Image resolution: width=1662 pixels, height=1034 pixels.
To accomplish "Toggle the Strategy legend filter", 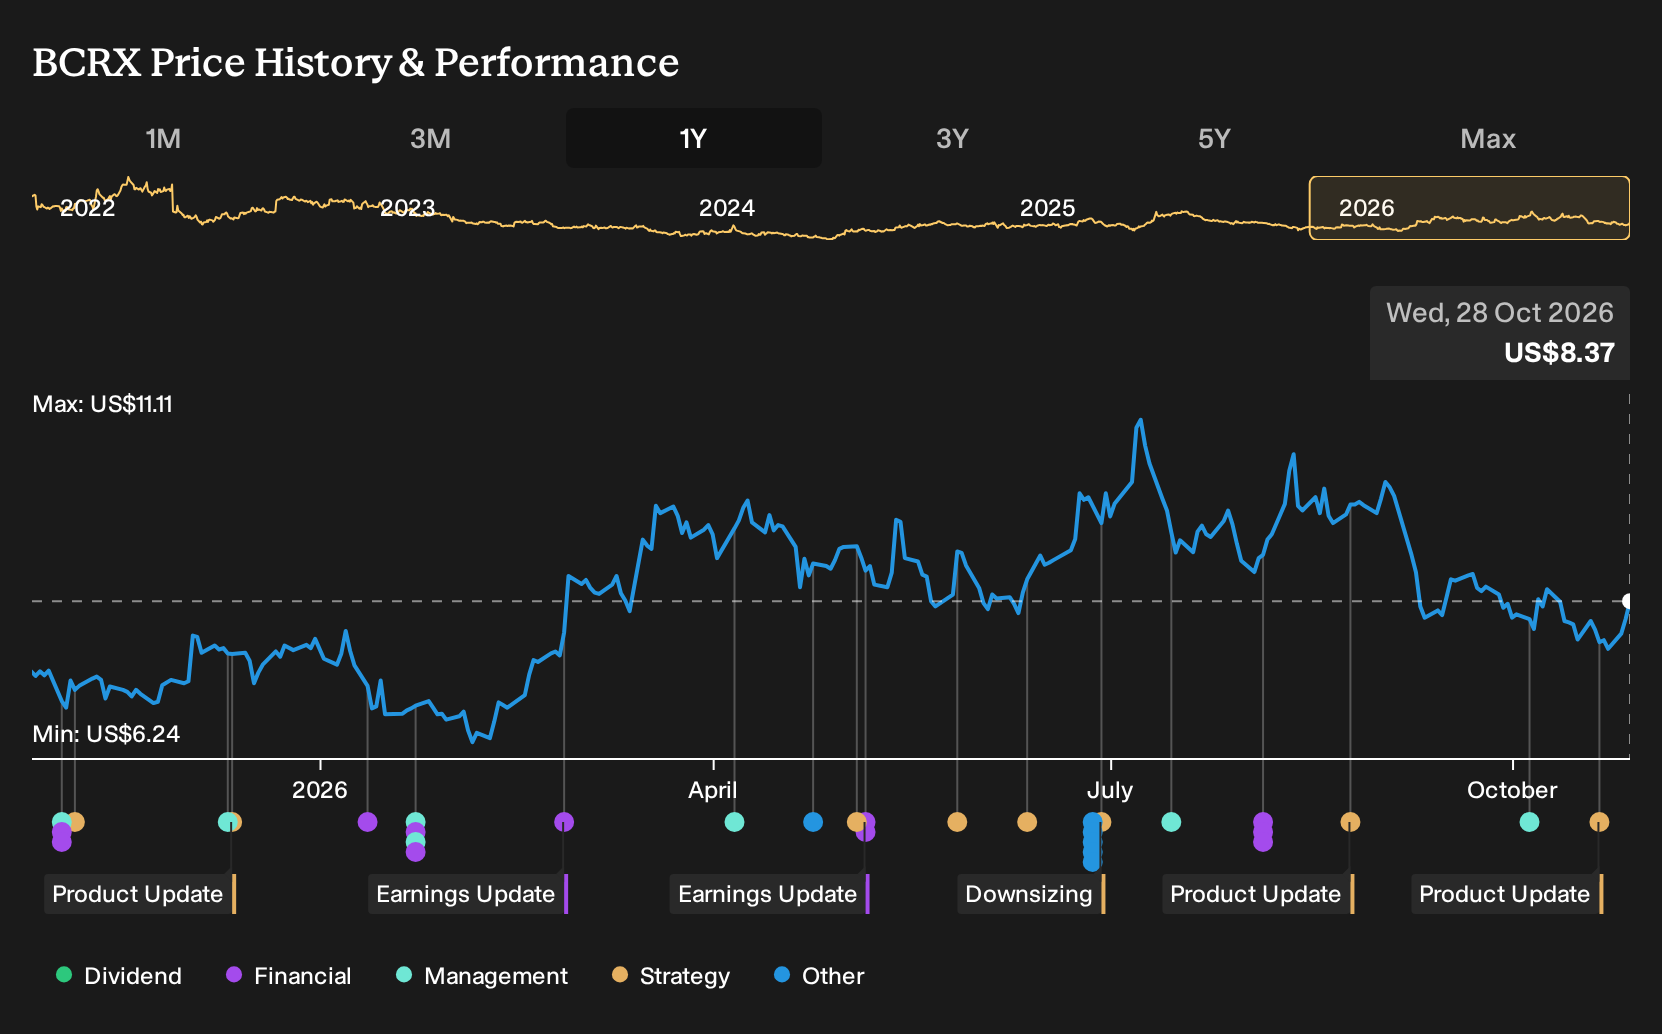I will pyautogui.click(x=671, y=976).
